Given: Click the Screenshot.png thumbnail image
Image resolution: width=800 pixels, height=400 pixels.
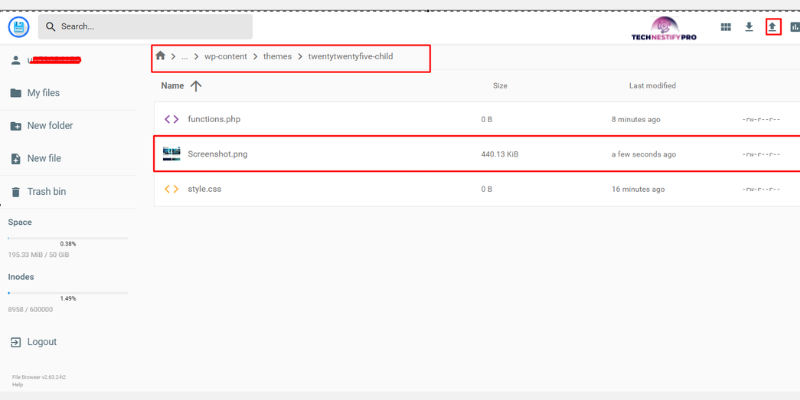Looking at the screenshot, I should click(x=171, y=154).
